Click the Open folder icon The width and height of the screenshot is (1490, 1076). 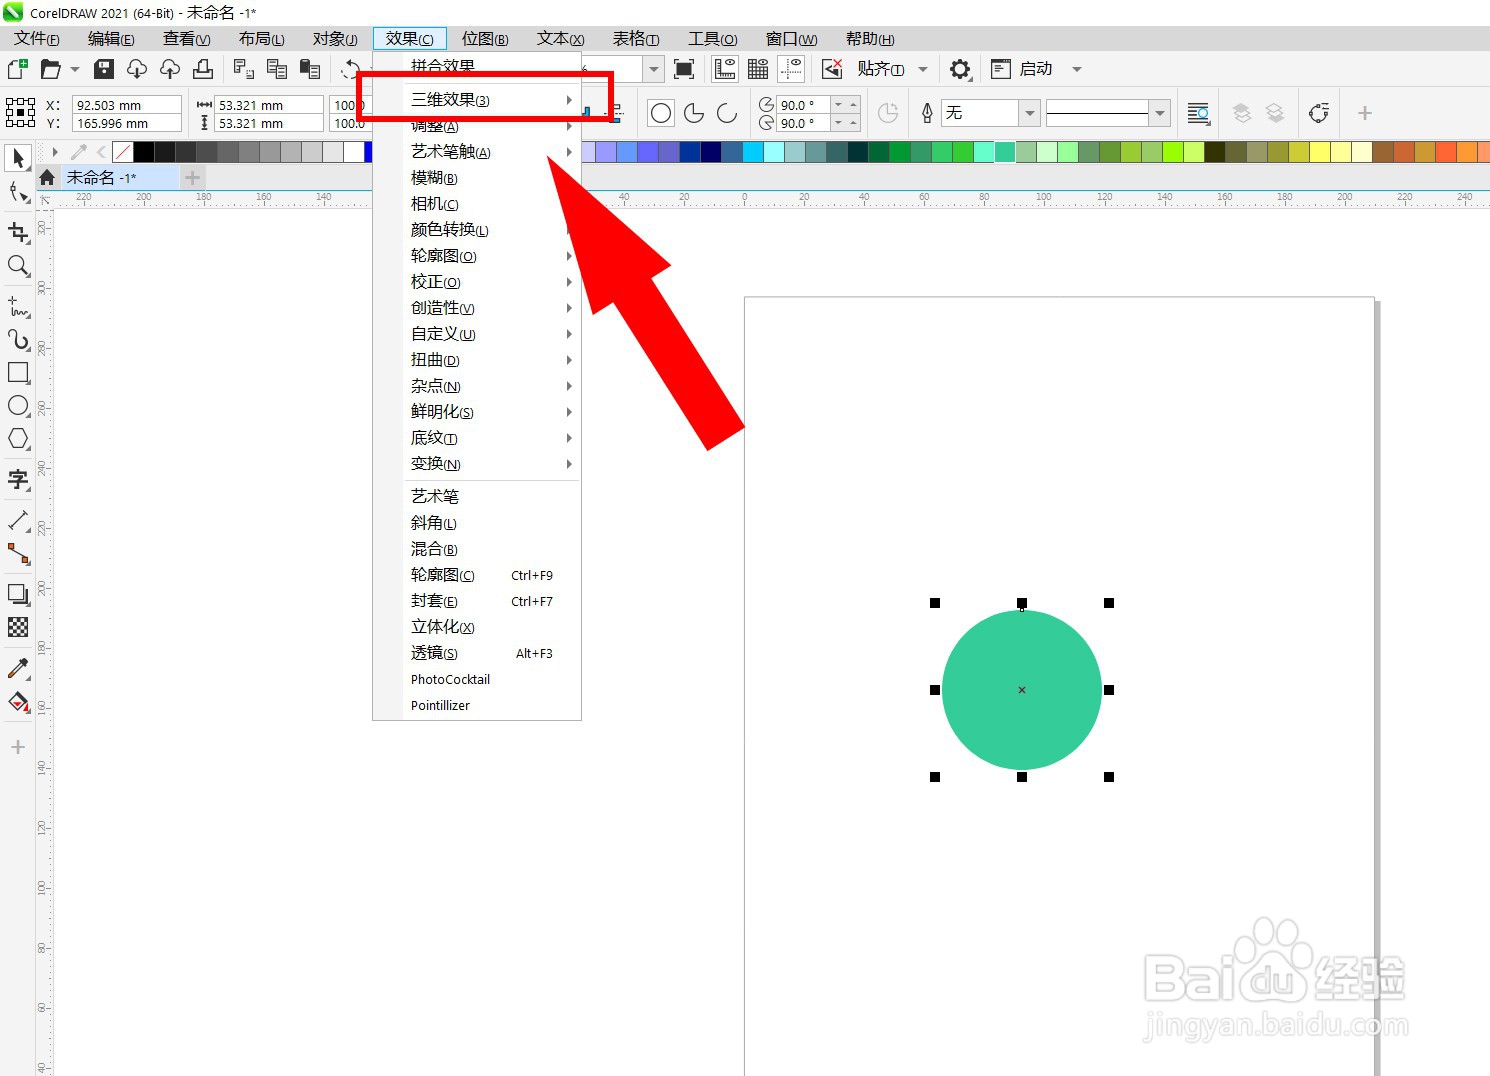pyautogui.click(x=50, y=69)
